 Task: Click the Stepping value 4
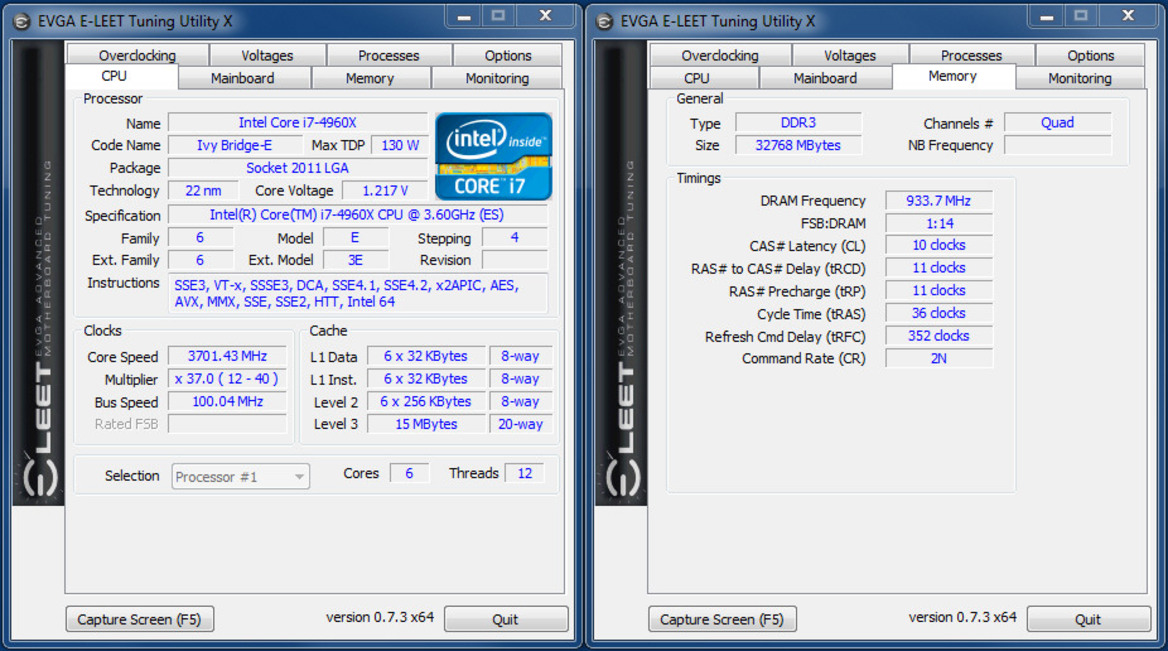point(515,238)
